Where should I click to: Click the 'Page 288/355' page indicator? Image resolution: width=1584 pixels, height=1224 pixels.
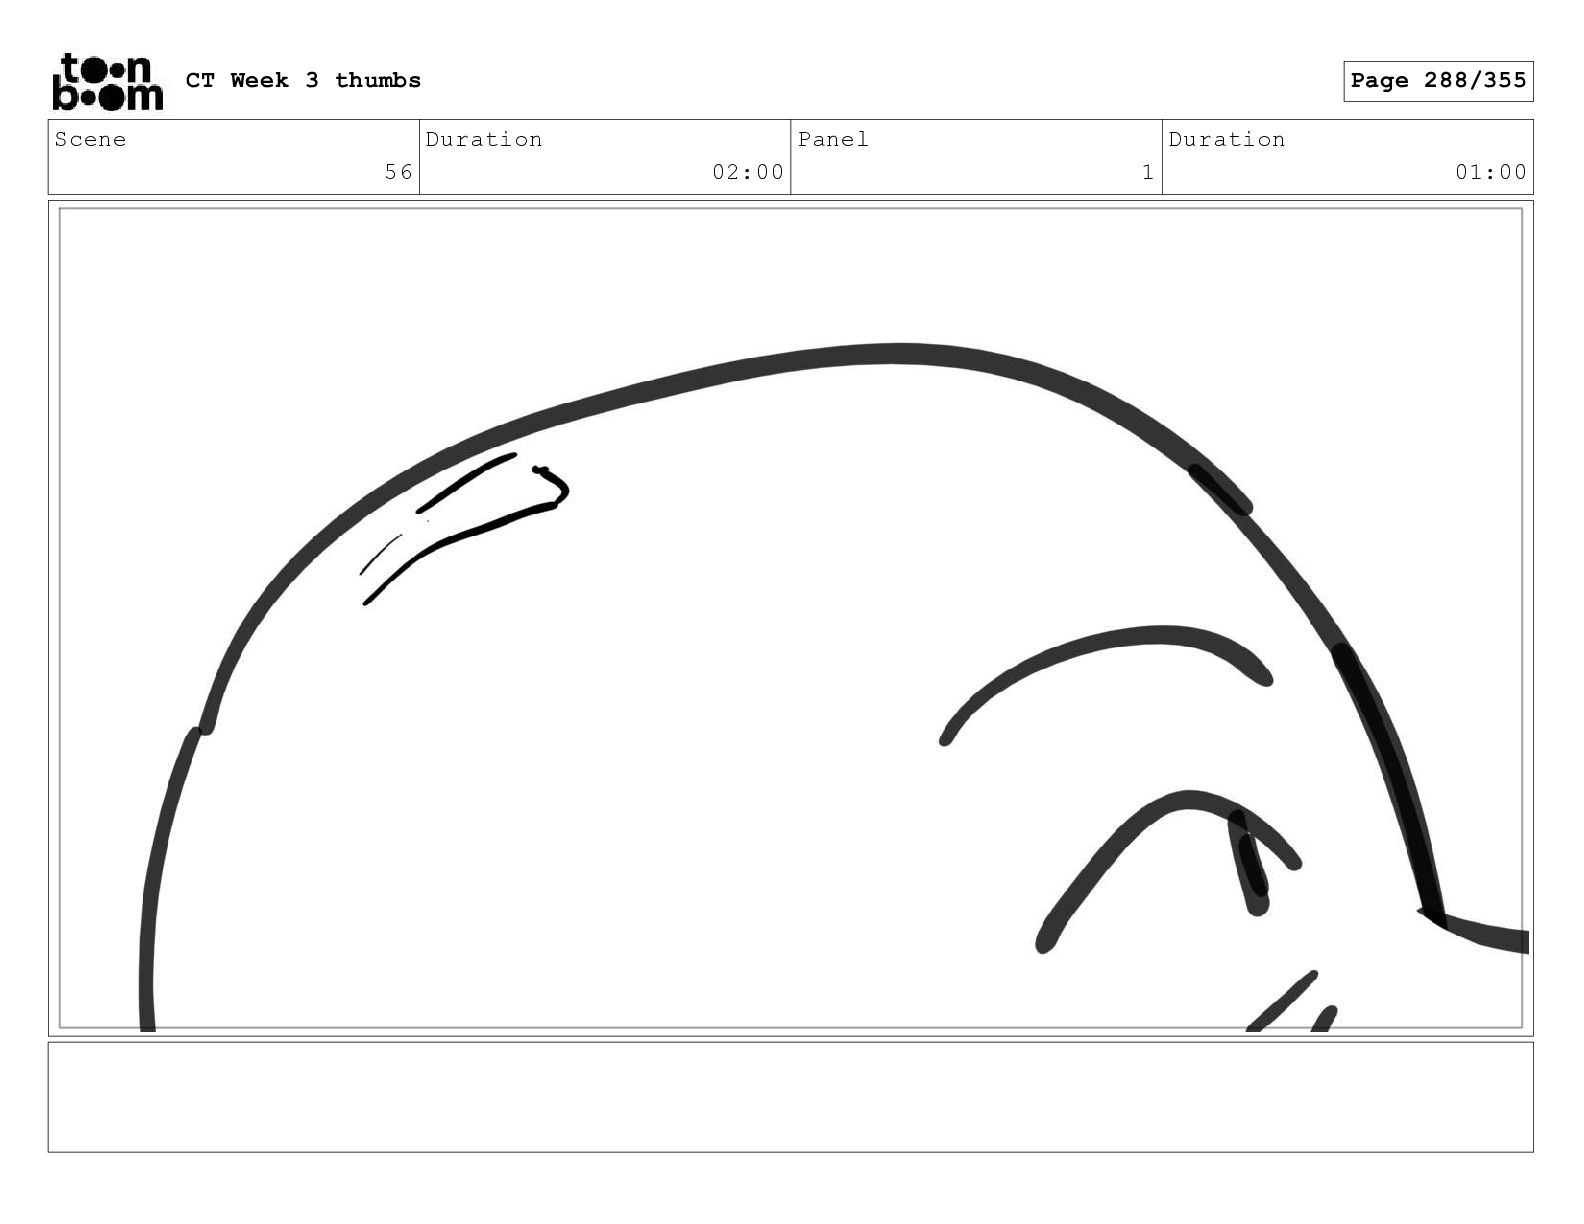pyautogui.click(x=1438, y=81)
